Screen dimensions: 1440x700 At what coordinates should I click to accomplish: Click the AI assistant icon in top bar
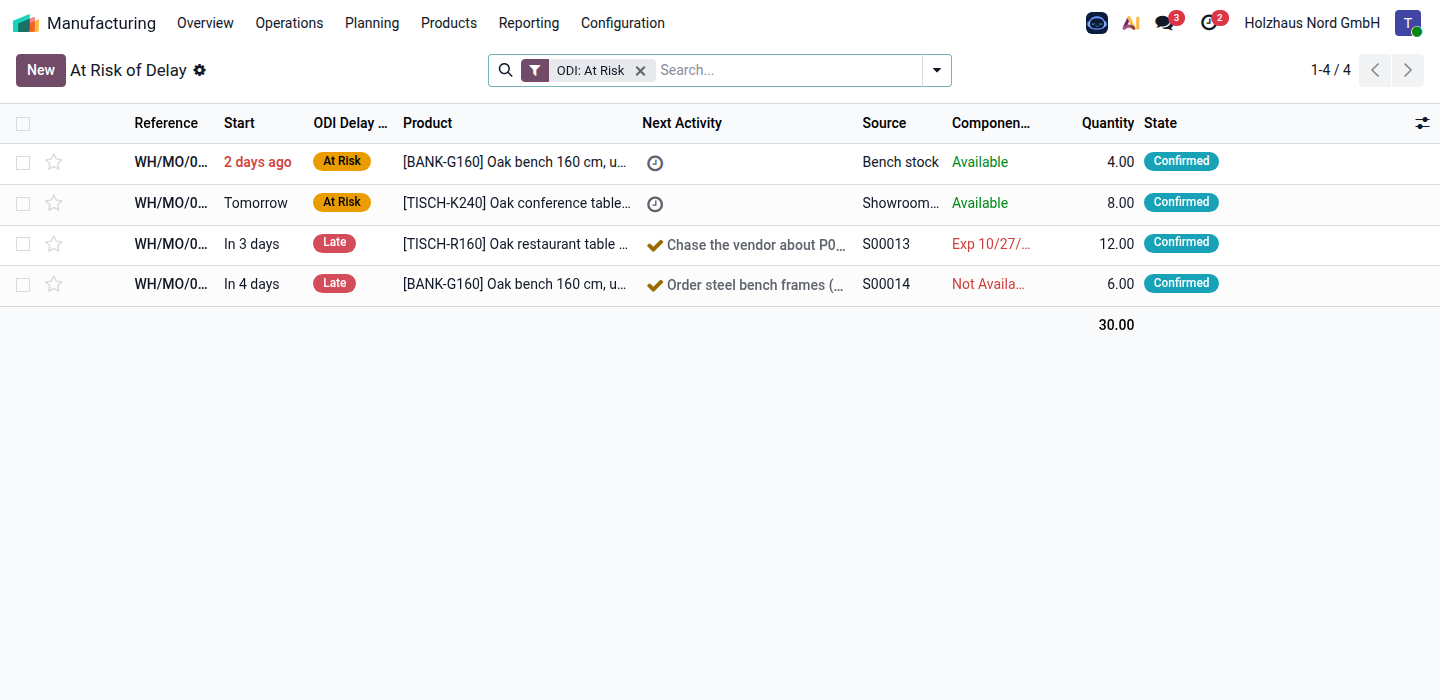point(1131,23)
